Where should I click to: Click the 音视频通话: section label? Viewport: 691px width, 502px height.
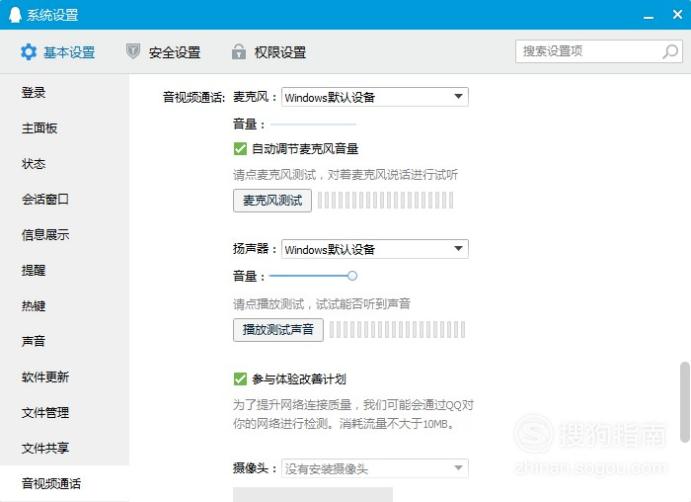click(194, 97)
